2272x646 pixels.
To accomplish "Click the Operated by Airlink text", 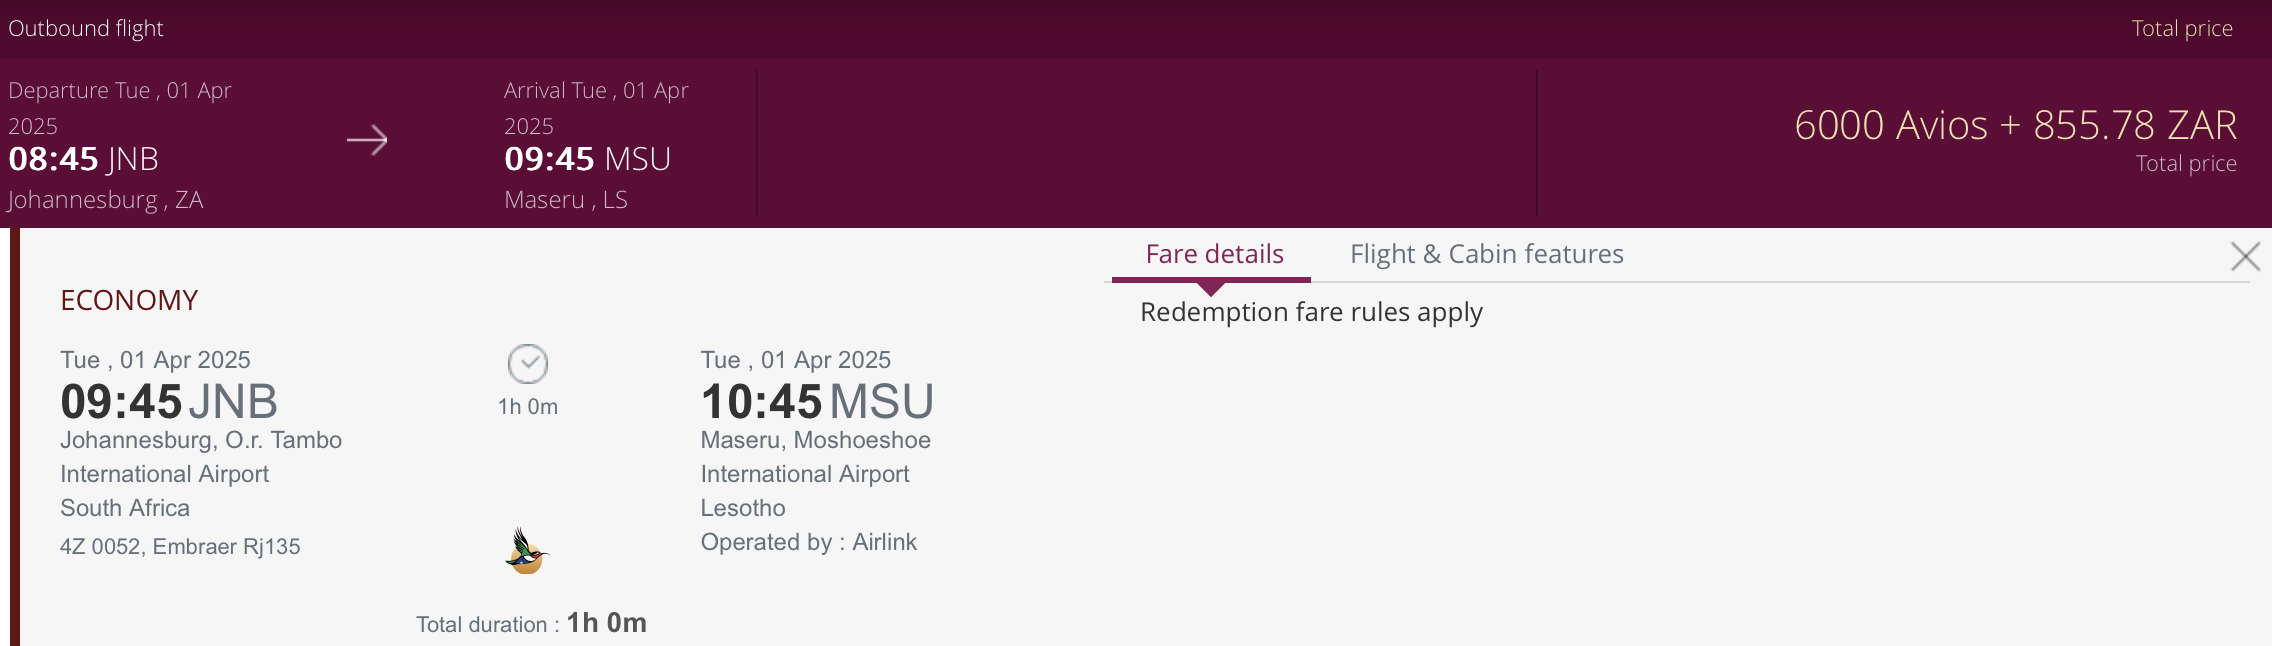I will [x=808, y=542].
